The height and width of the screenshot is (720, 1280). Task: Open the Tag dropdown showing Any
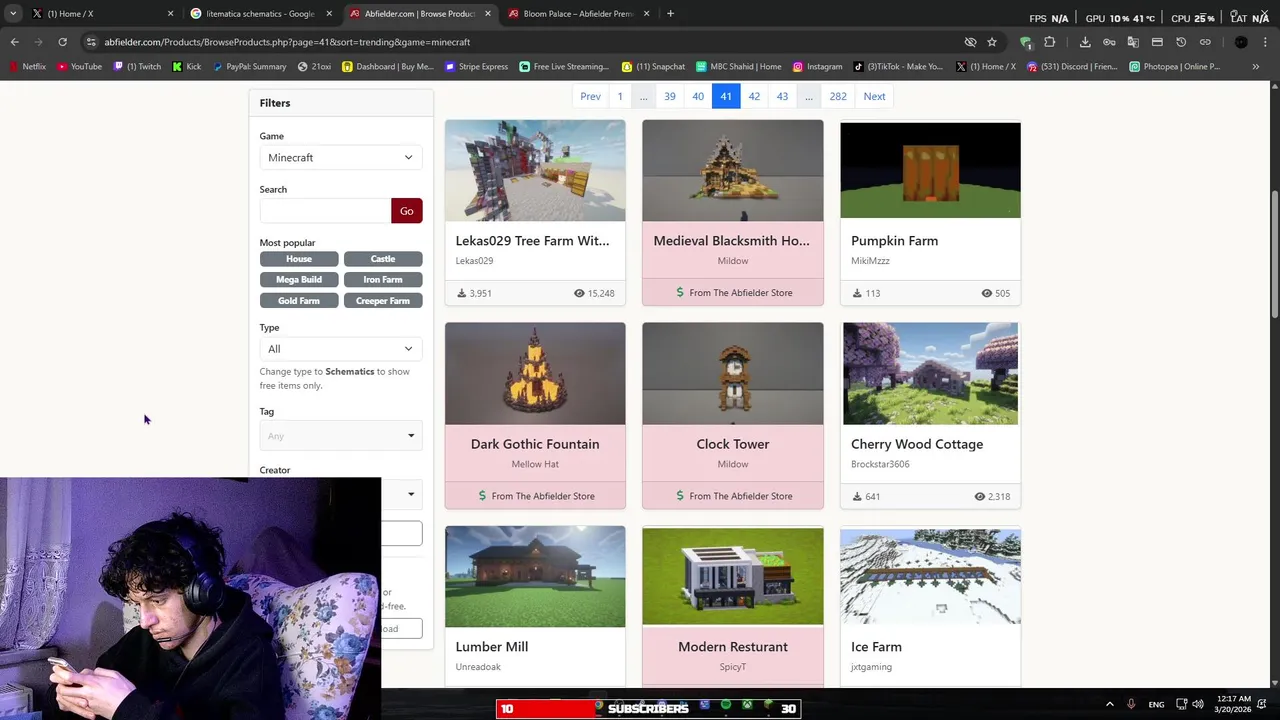[x=340, y=436]
